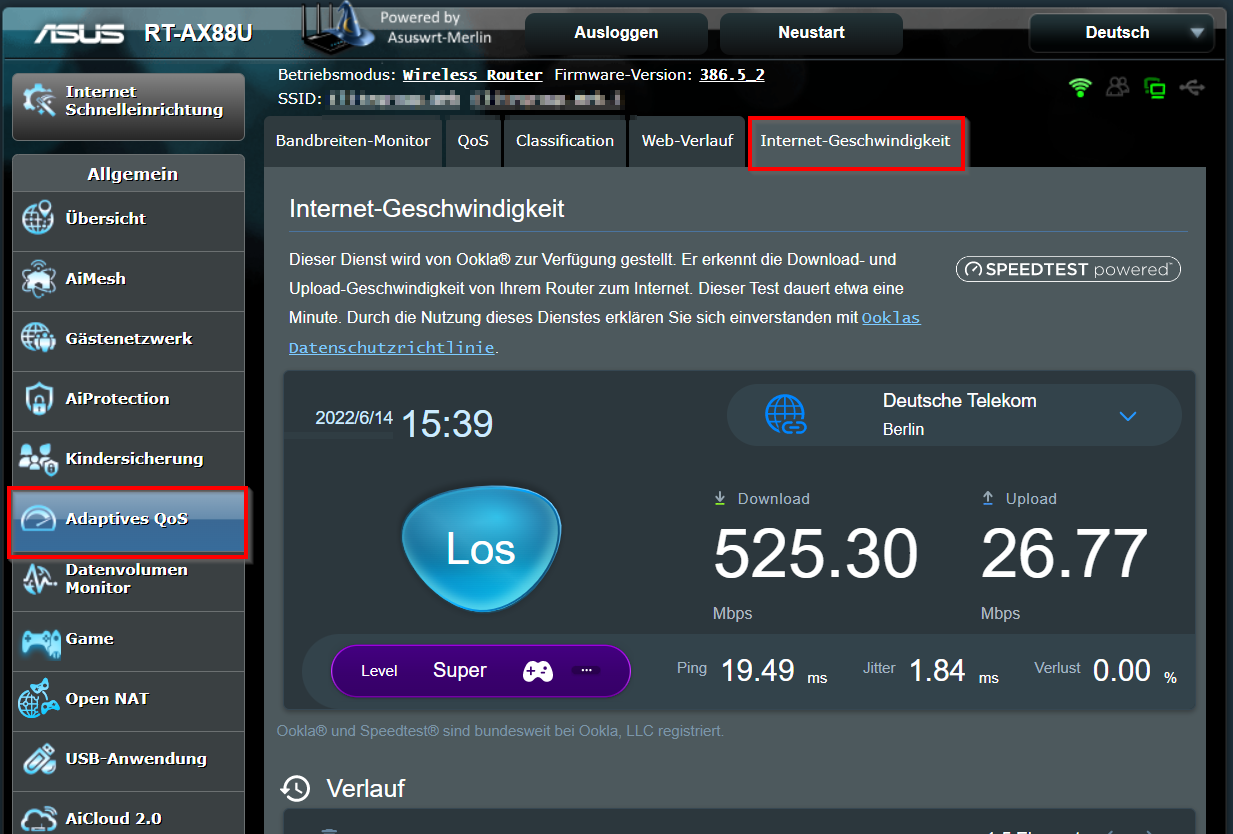
Task: Open the Web-Verlauf tab
Action: (687, 141)
